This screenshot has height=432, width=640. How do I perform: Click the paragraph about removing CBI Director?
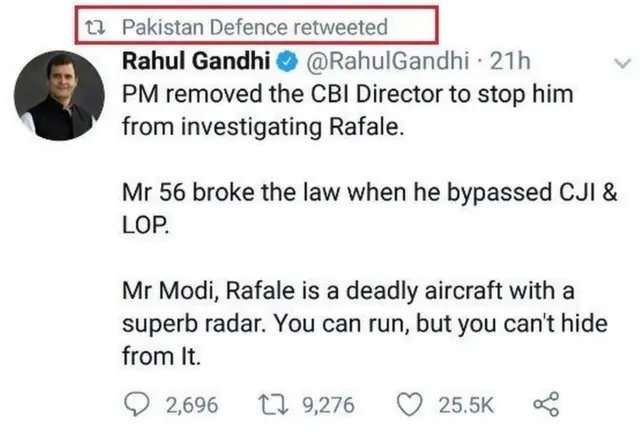click(x=350, y=111)
